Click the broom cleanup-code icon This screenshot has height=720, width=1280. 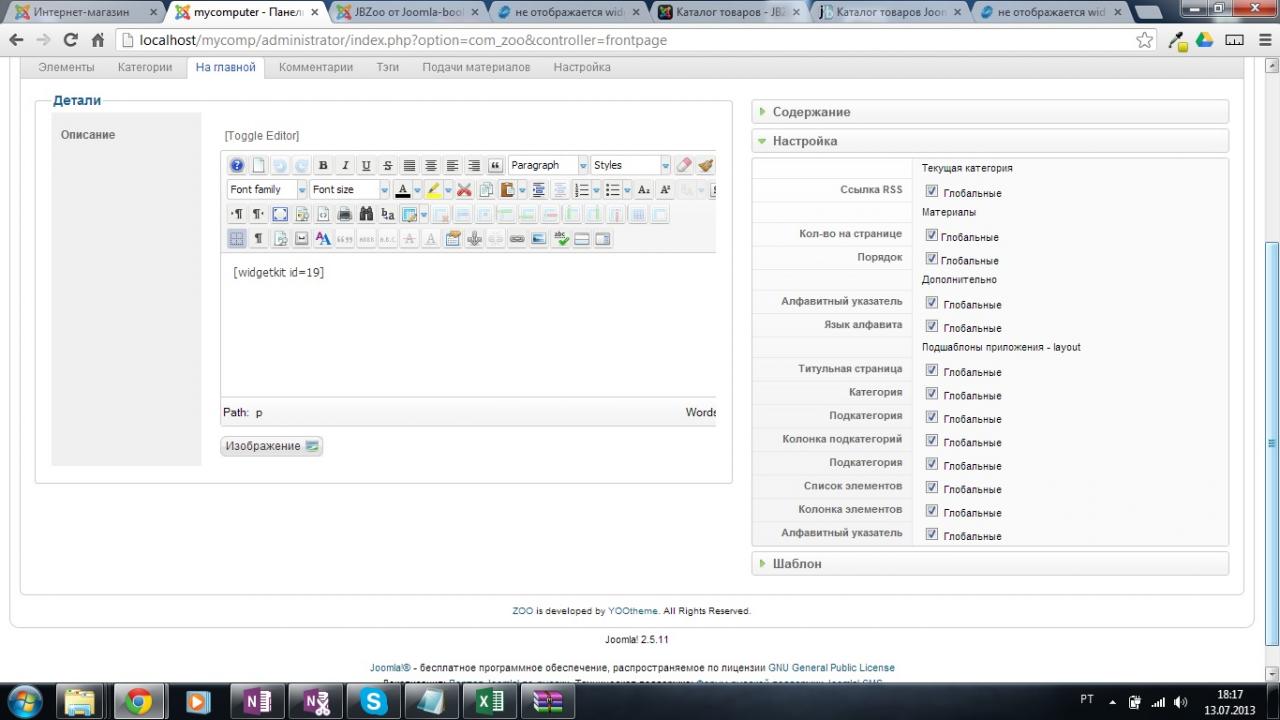tap(706, 166)
